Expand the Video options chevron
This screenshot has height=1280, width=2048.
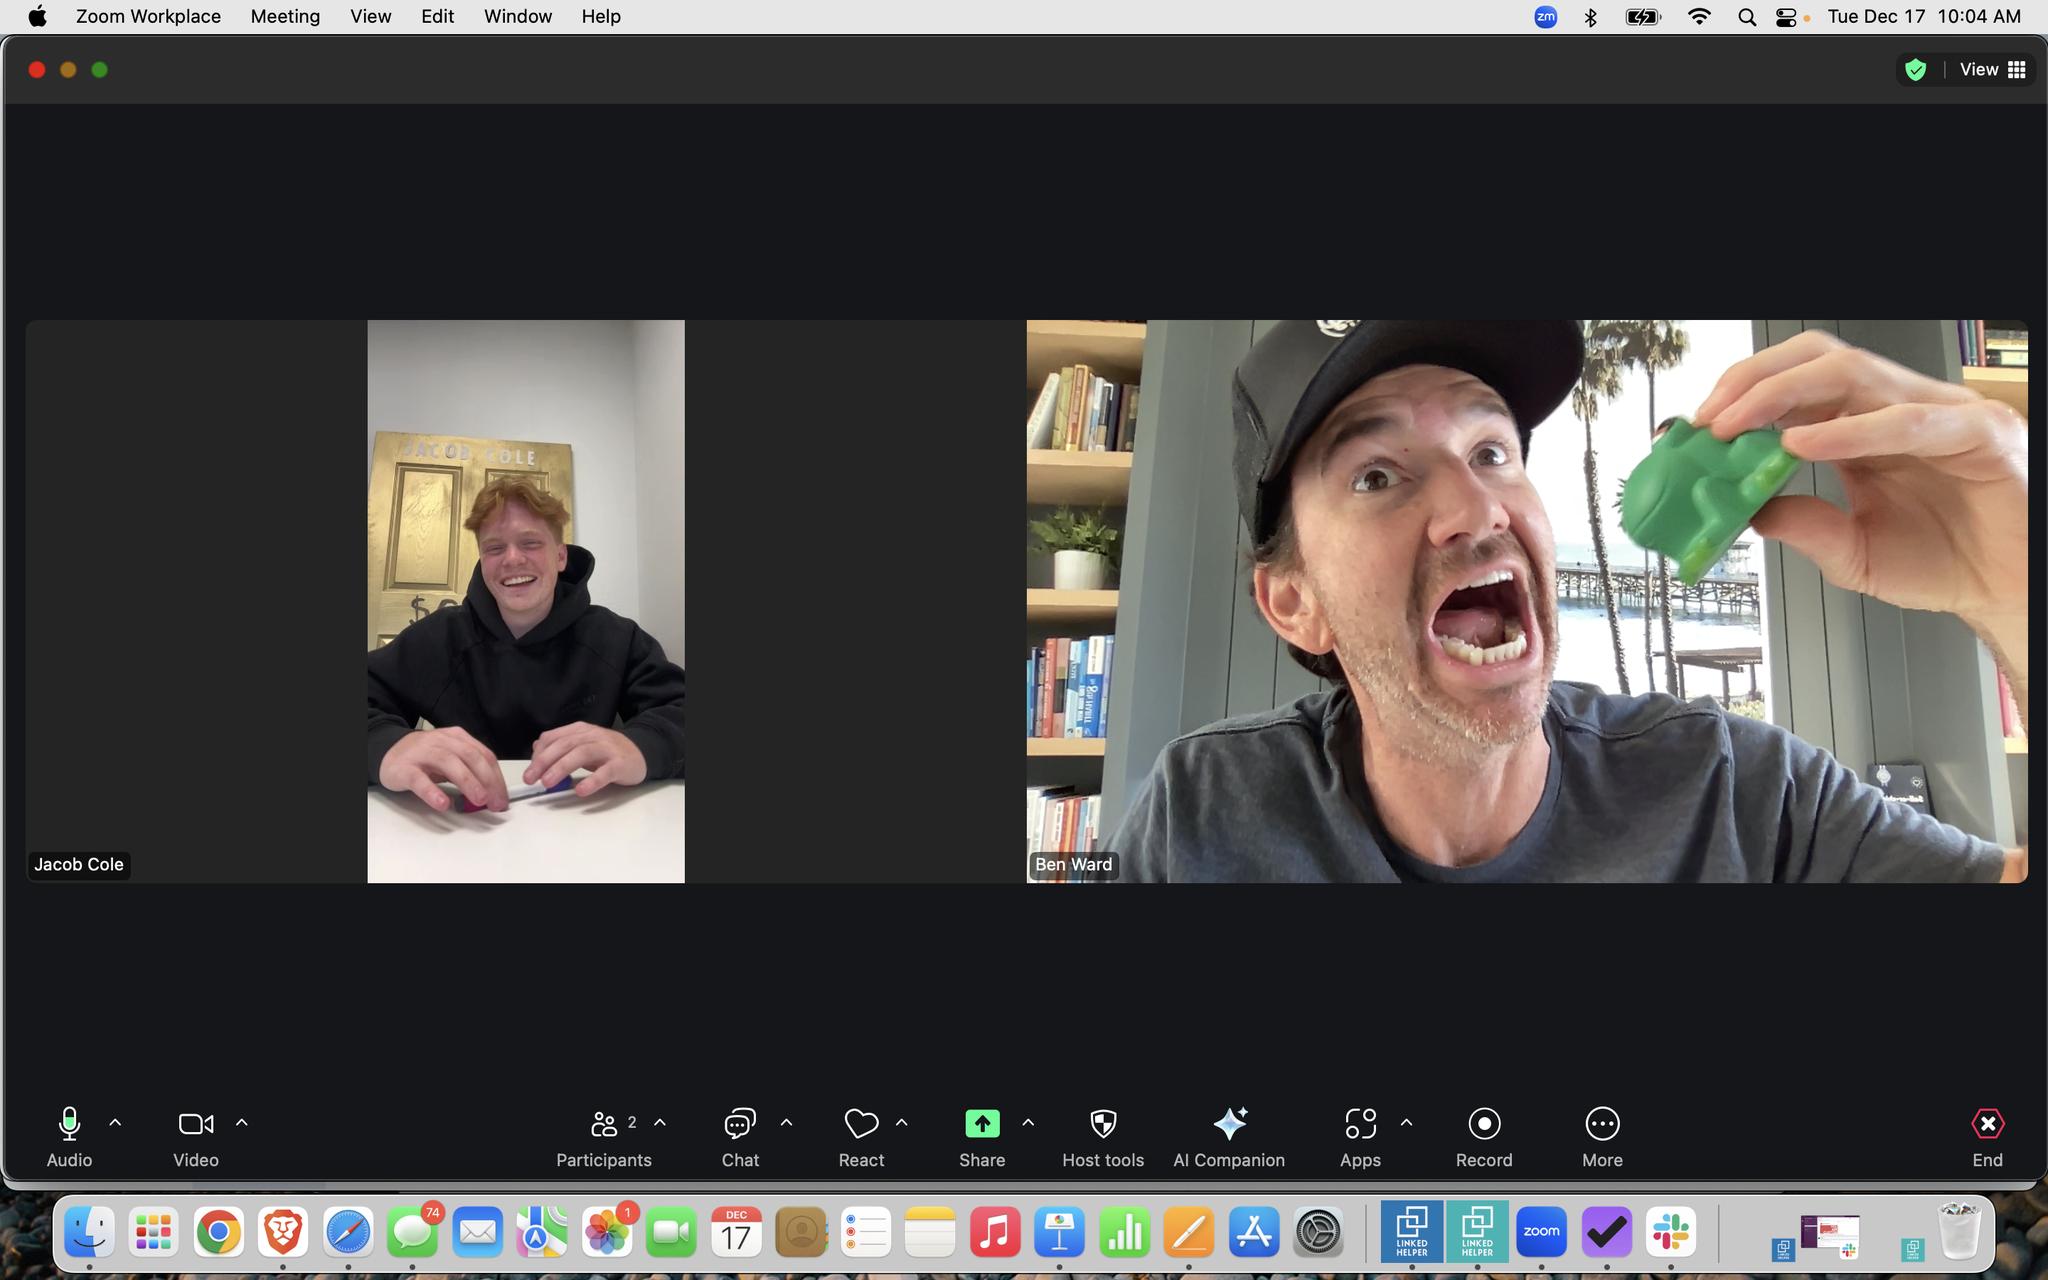(x=241, y=1123)
